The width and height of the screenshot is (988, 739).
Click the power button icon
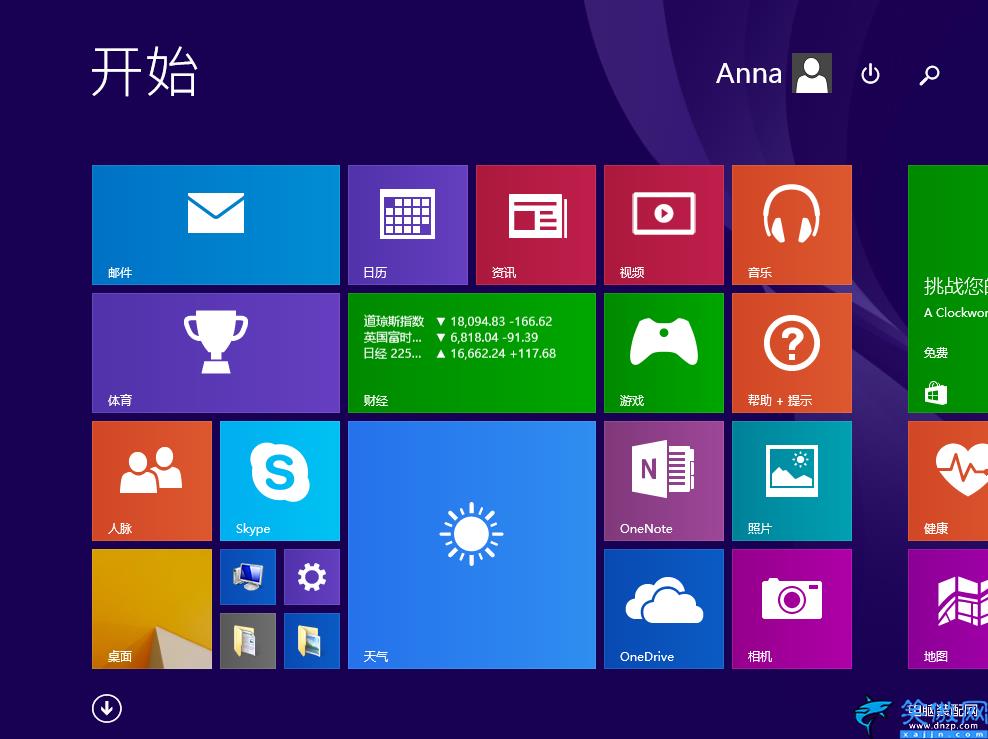pyautogui.click(x=870, y=74)
